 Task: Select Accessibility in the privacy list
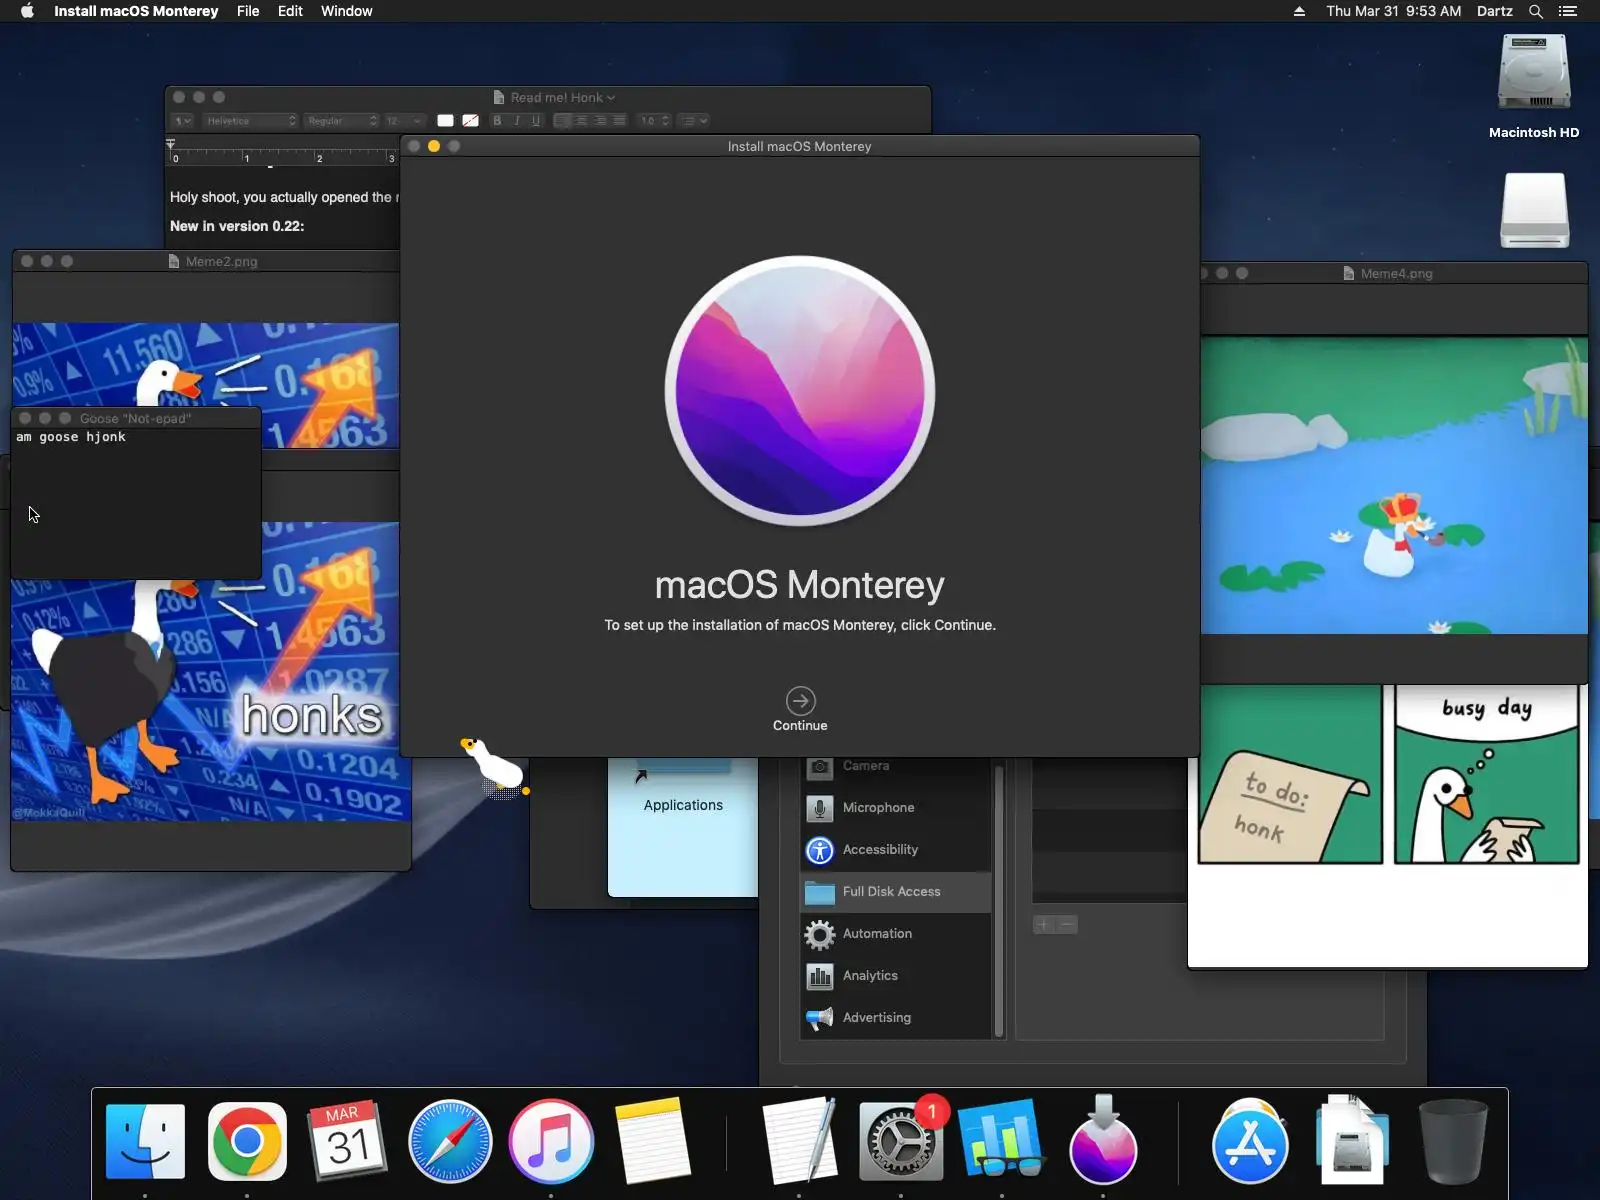click(x=896, y=849)
